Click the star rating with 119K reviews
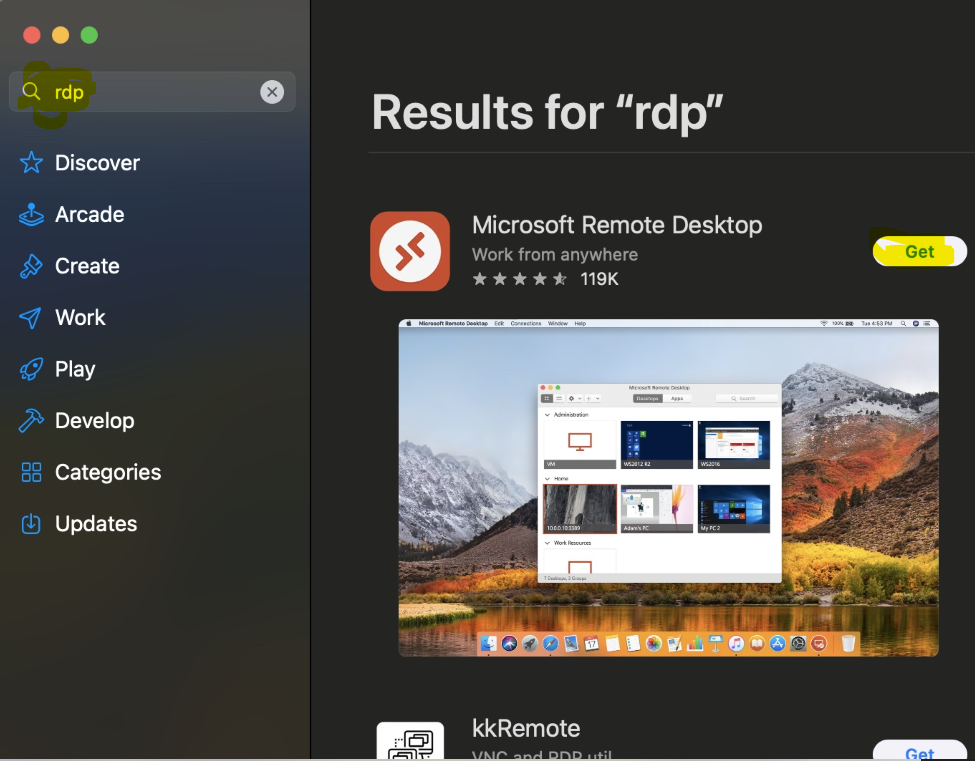Image resolution: width=975 pixels, height=761 pixels. 545,279
